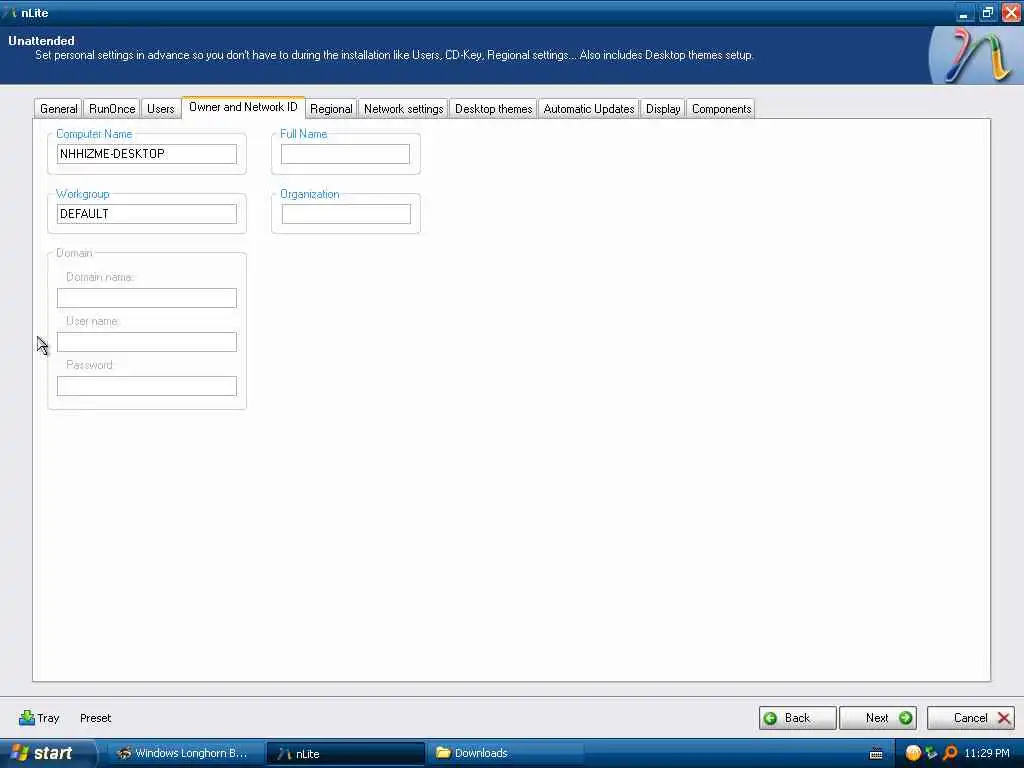Click the Domain Password field
Viewport: 1024px width, 768px height.
point(146,385)
